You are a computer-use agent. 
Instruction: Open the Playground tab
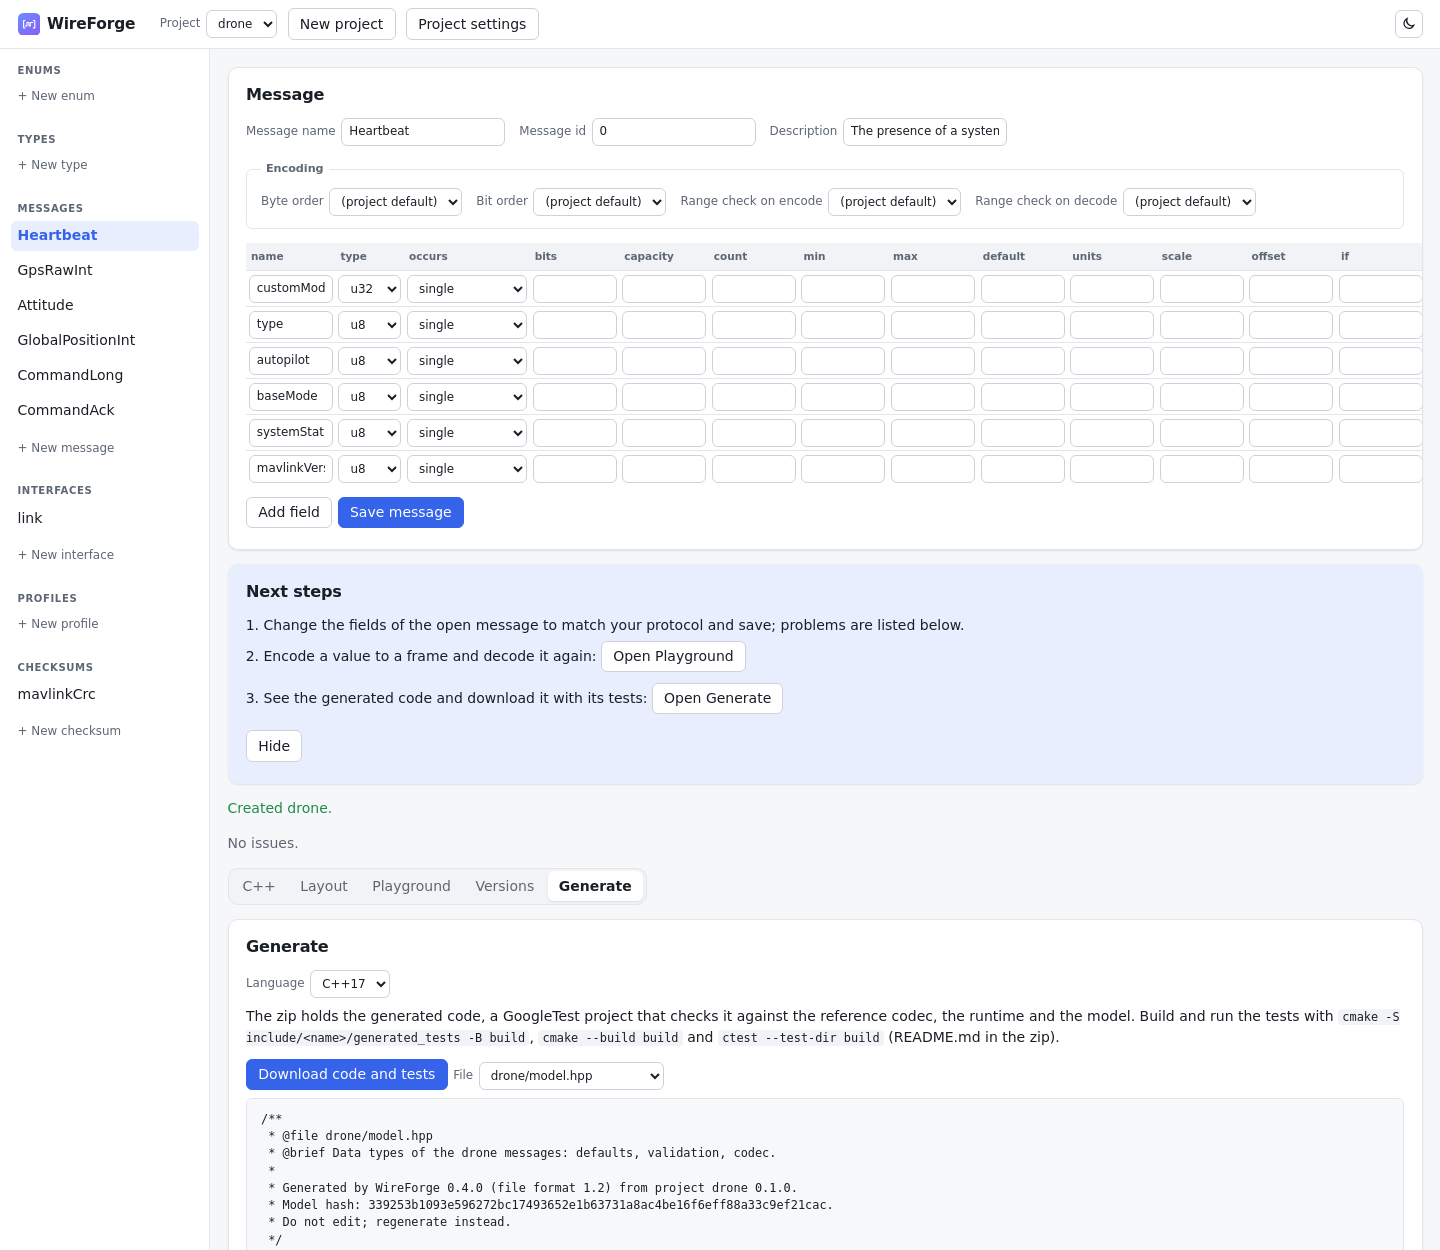(x=411, y=886)
